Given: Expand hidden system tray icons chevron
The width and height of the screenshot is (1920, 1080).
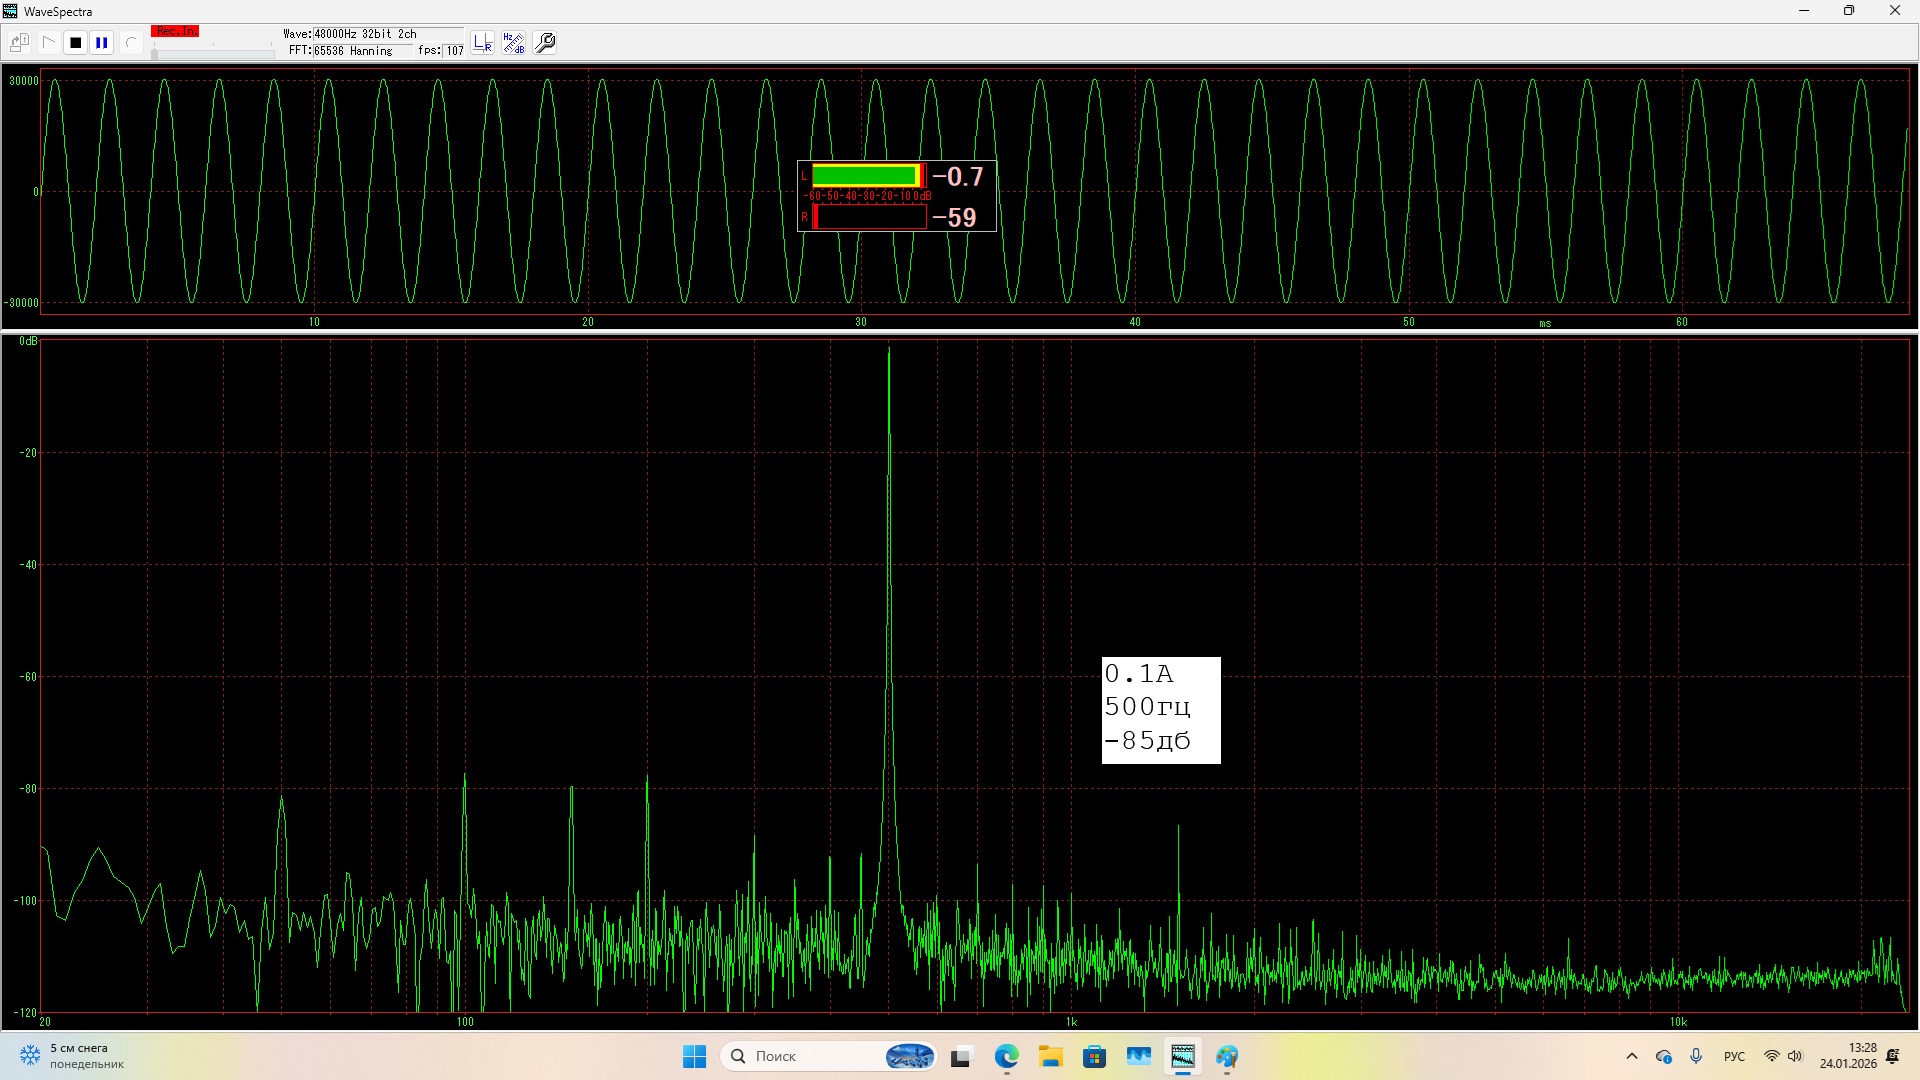Looking at the screenshot, I should (1632, 1056).
